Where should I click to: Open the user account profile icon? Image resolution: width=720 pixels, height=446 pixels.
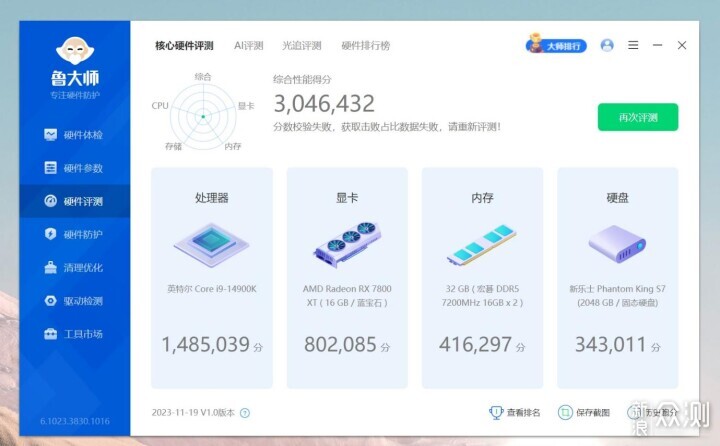[607, 45]
